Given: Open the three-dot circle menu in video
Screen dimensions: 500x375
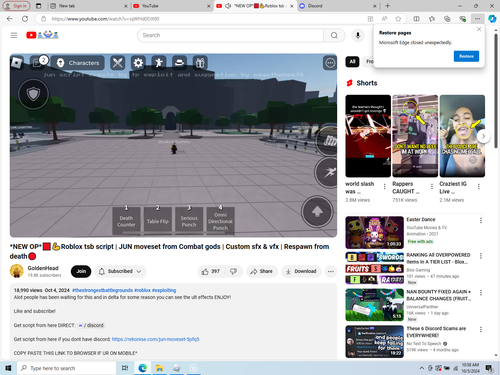Looking at the screenshot, I should (x=330, y=63).
